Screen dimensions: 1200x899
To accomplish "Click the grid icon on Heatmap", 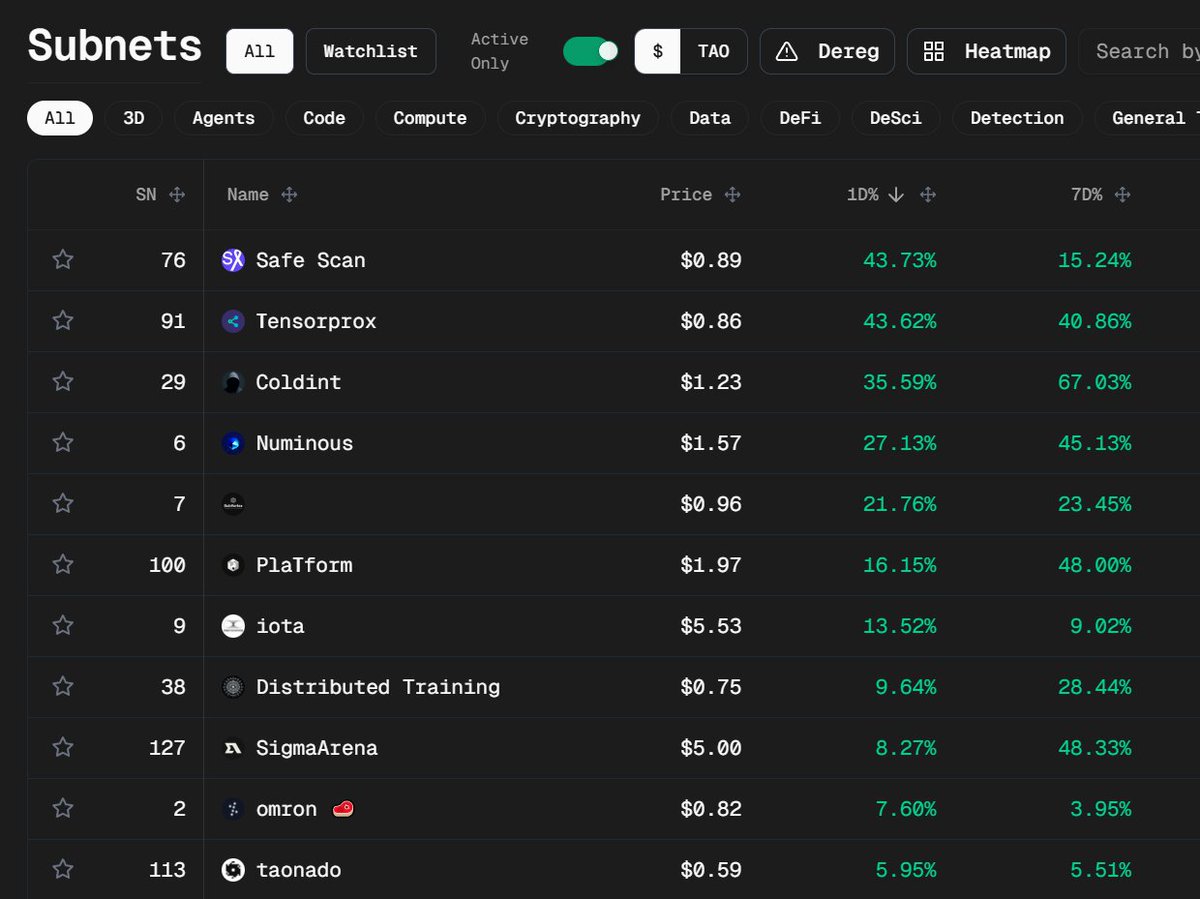I will coord(933,51).
